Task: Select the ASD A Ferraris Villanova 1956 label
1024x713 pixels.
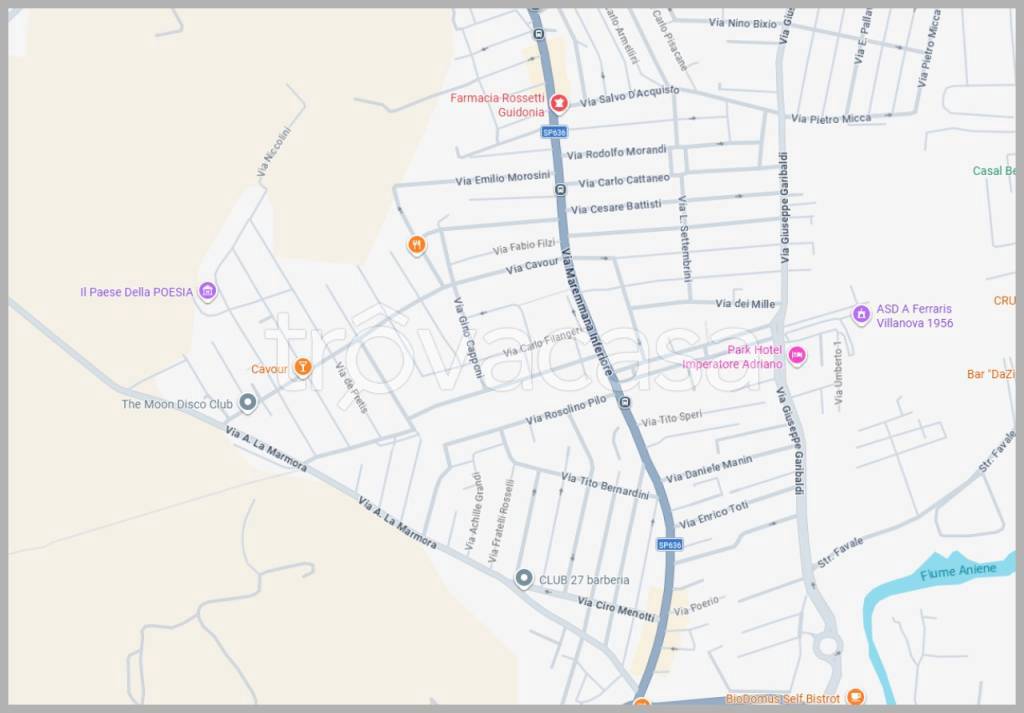Action: point(914,316)
